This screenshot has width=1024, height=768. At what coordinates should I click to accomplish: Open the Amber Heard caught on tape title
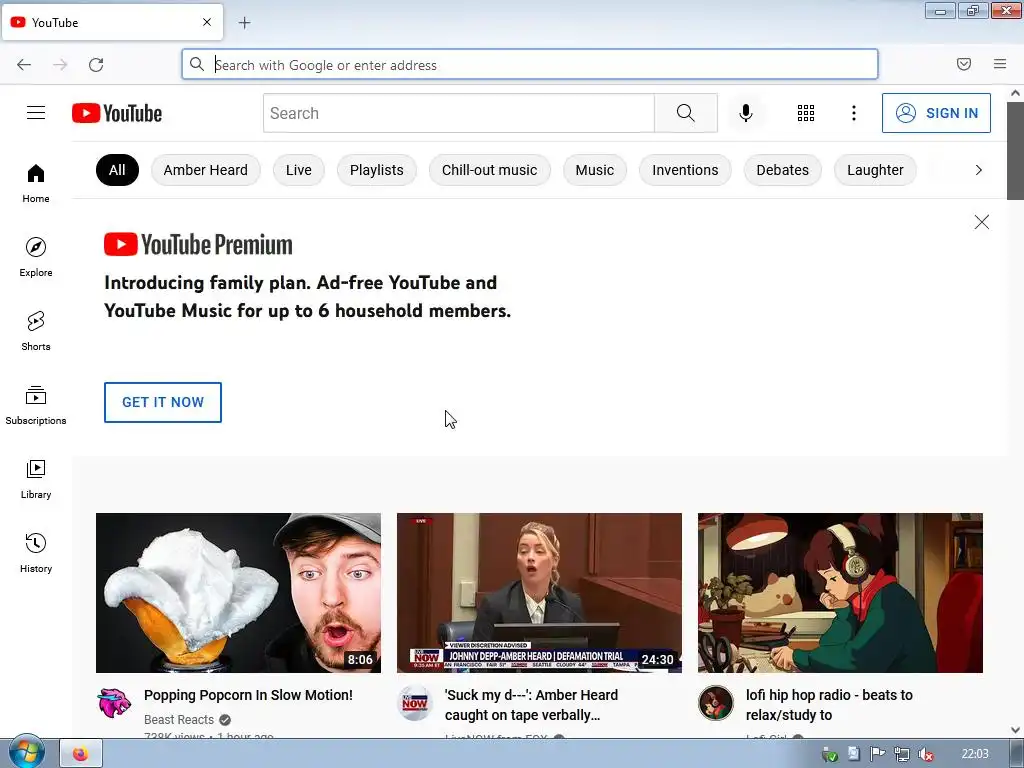[x=532, y=705]
